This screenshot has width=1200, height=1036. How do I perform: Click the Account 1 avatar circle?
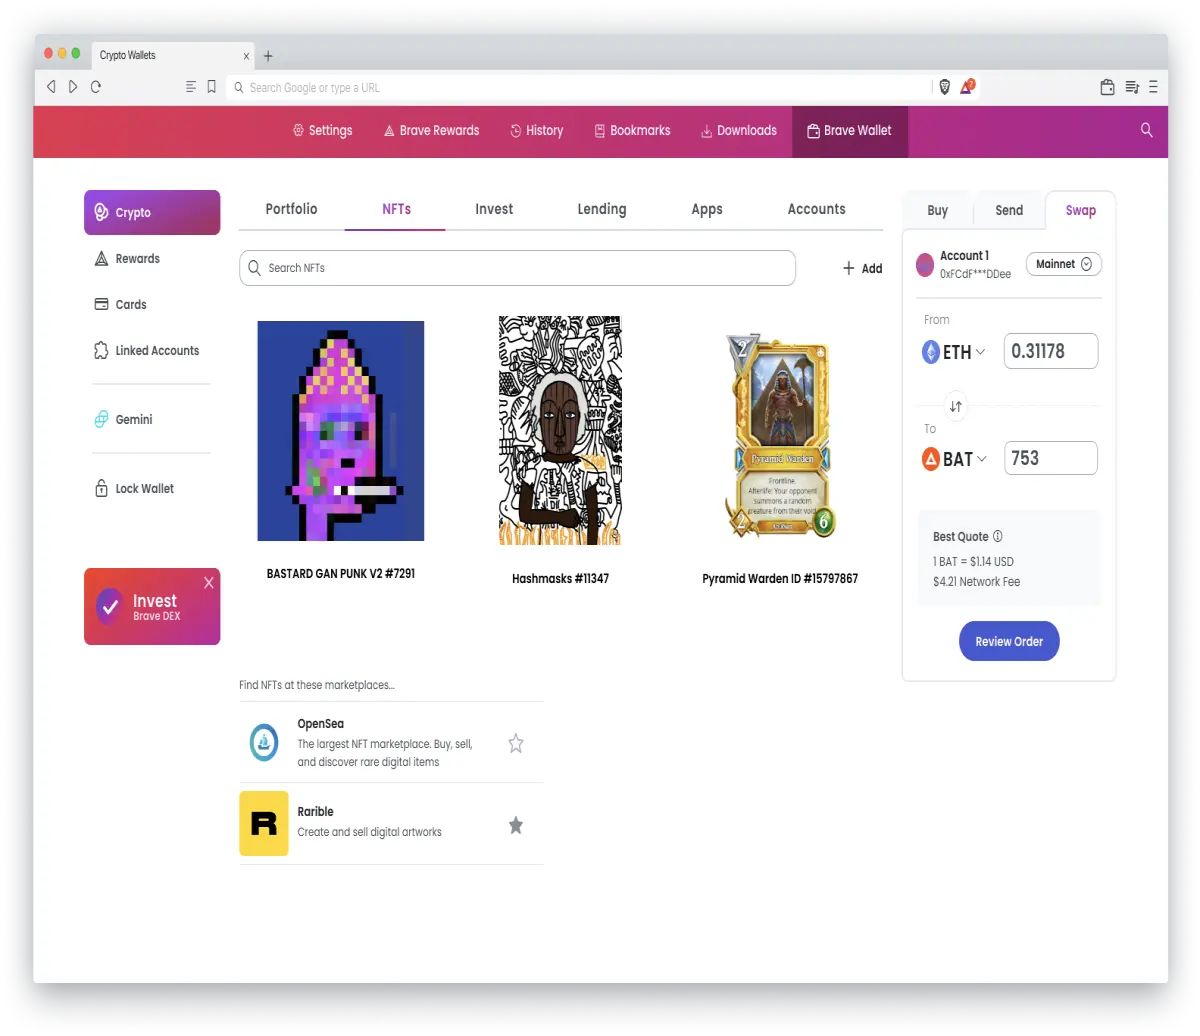[x=925, y=265]
